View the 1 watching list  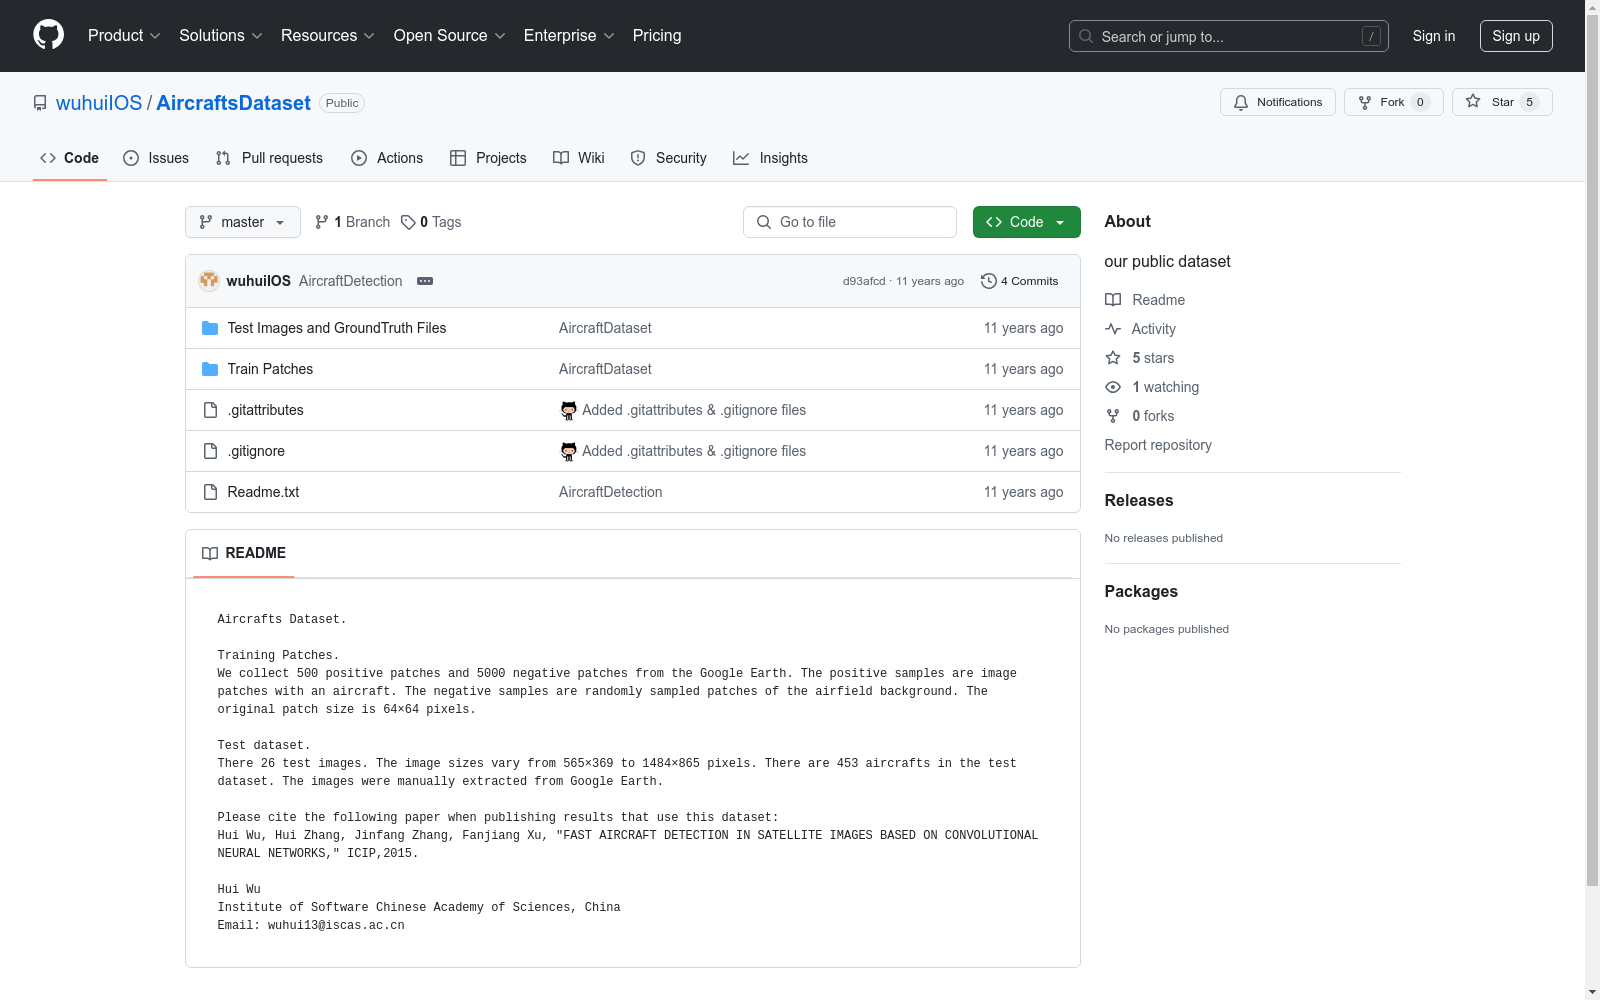(x=1152, y=387)
